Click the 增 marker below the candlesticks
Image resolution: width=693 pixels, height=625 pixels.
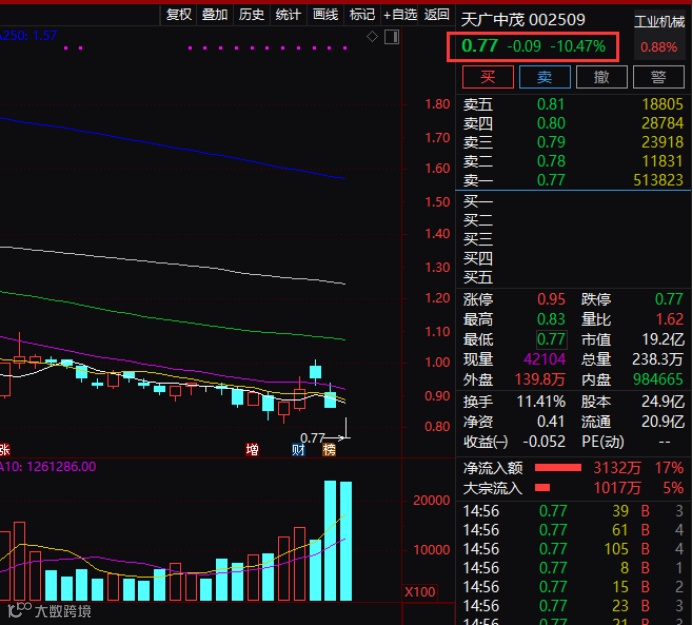(x=252, y=450)
